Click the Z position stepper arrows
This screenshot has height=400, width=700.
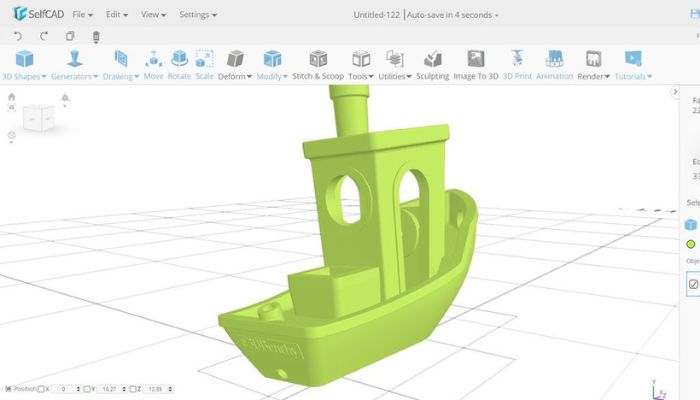tap(170, 389)
